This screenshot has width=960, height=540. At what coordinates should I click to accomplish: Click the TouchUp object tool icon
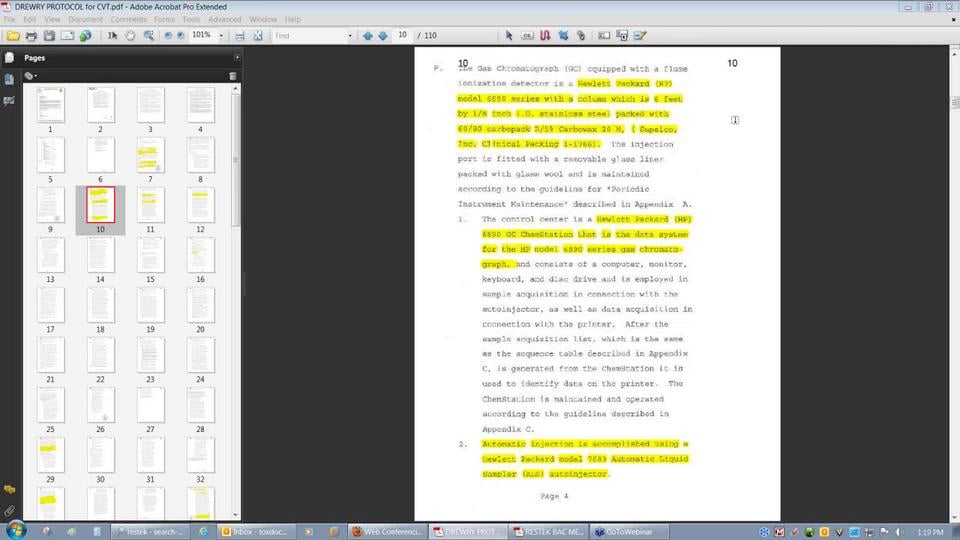point(622,36)
